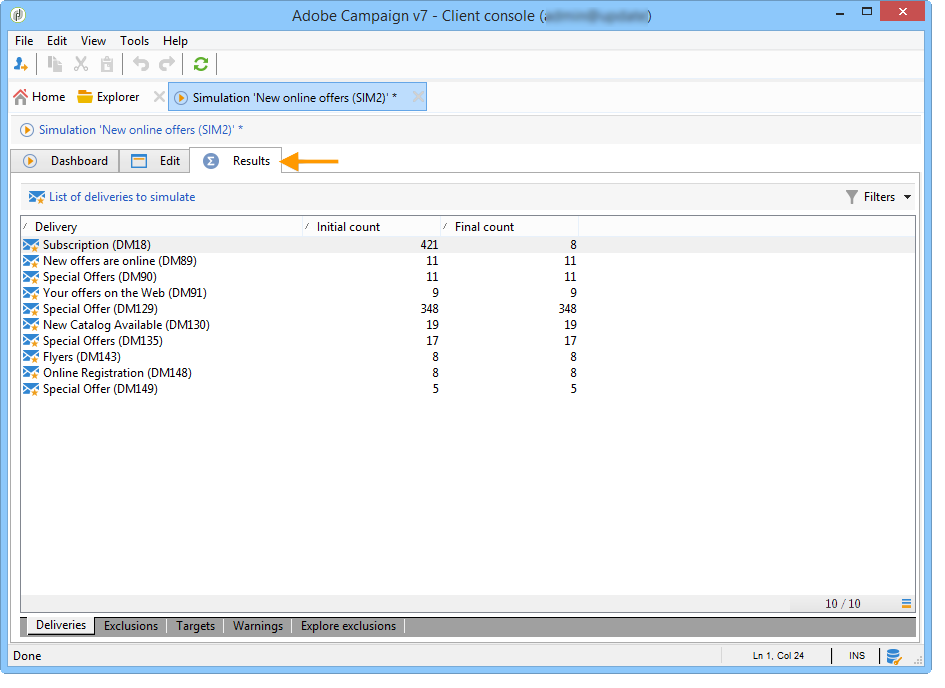Open the Explore exclusions tab

tap(348, 627)
